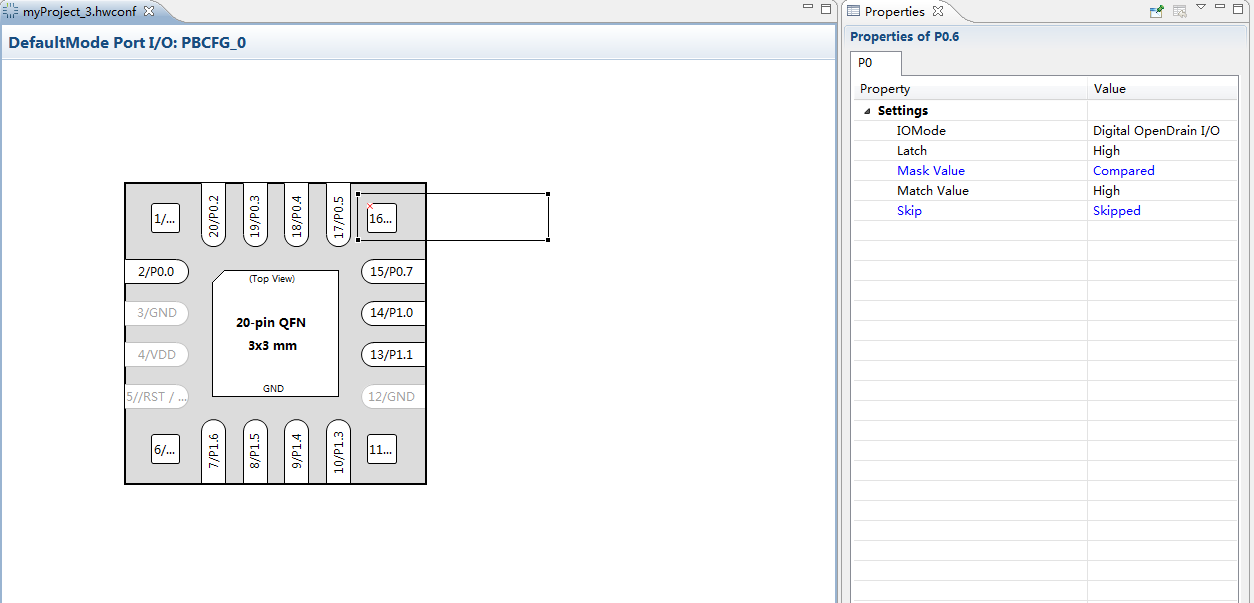Select the Properties view tab
The width and height of the screenshot is (1254, 603).
coord(894,11)
